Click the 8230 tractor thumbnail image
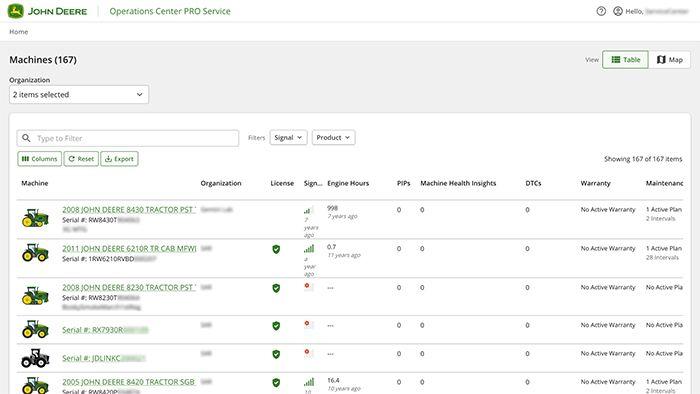 click(35, 295)
